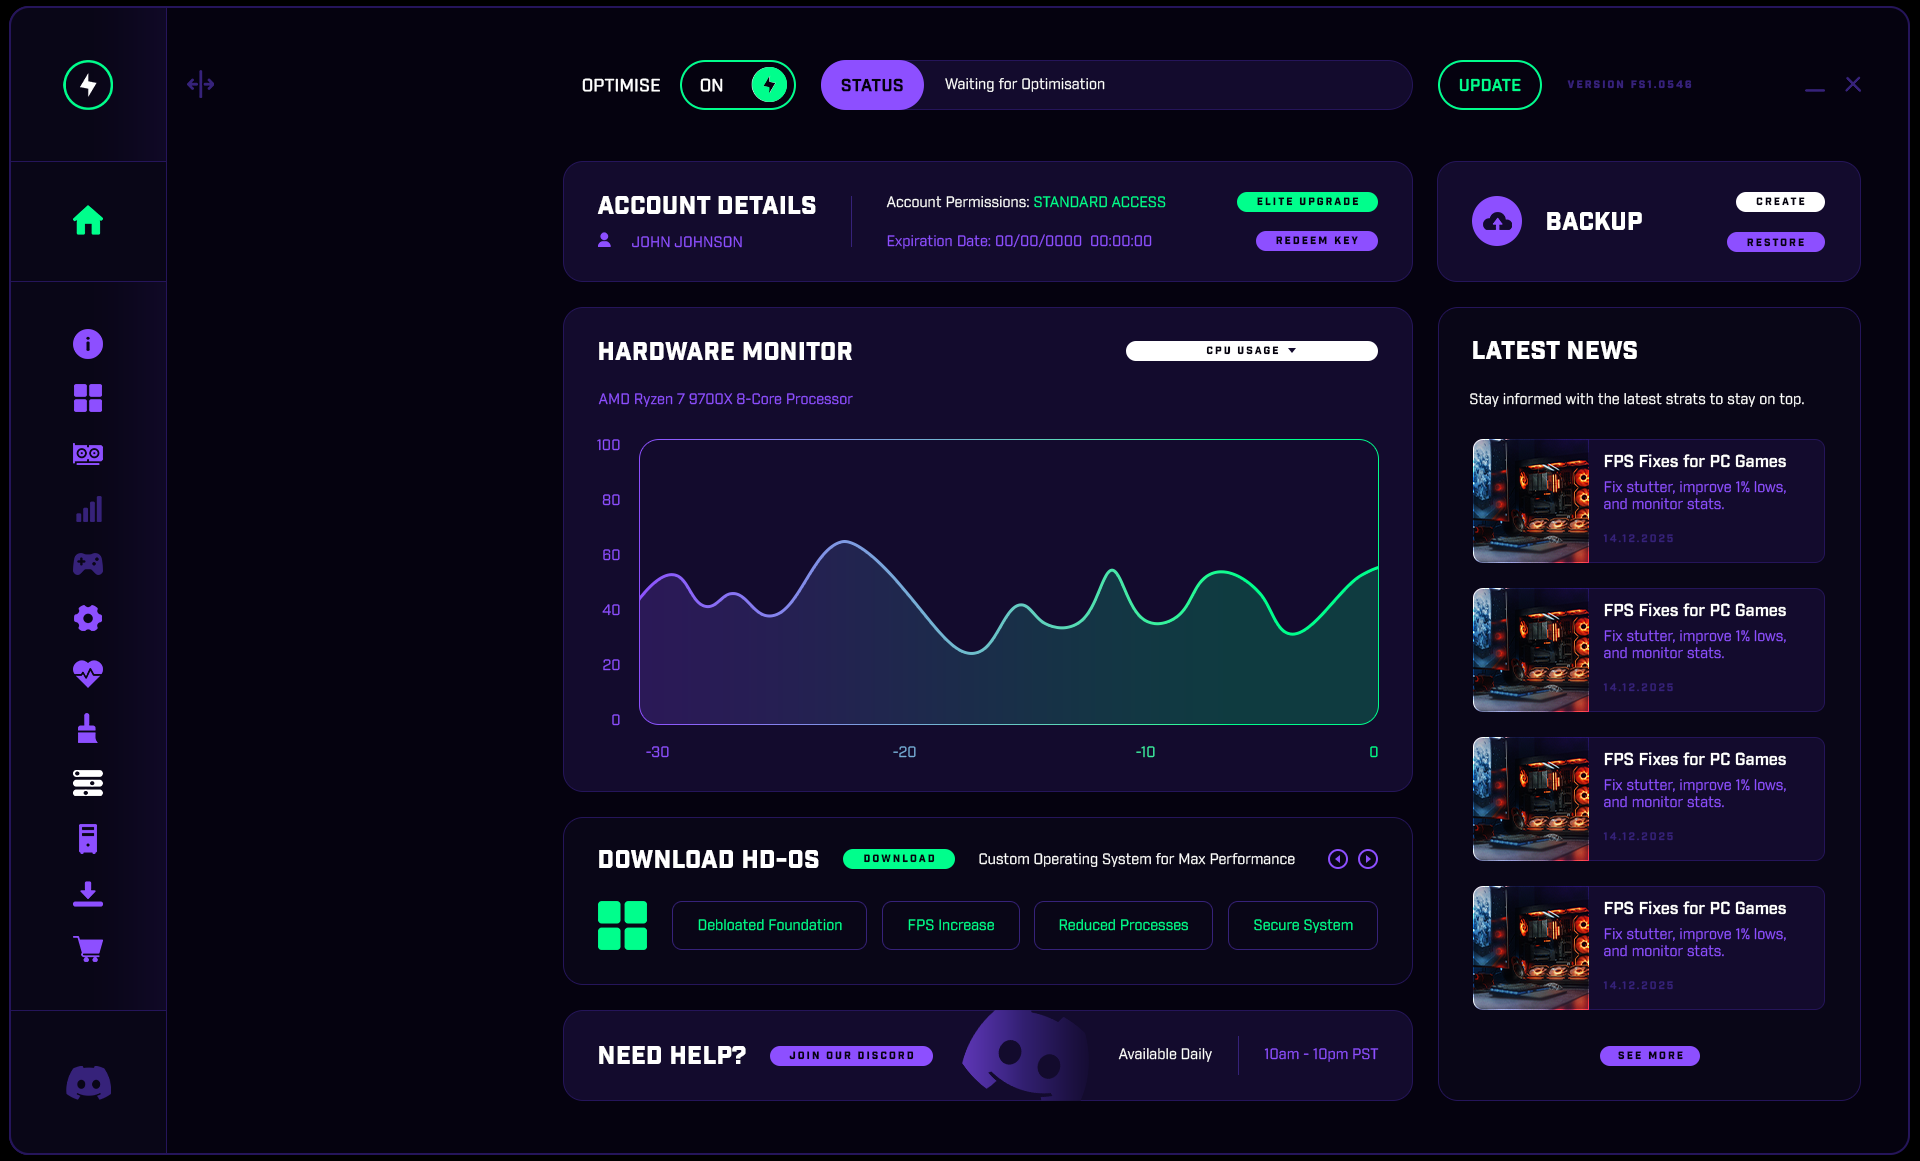Select the PC tower hardware icon

point(88,838)
